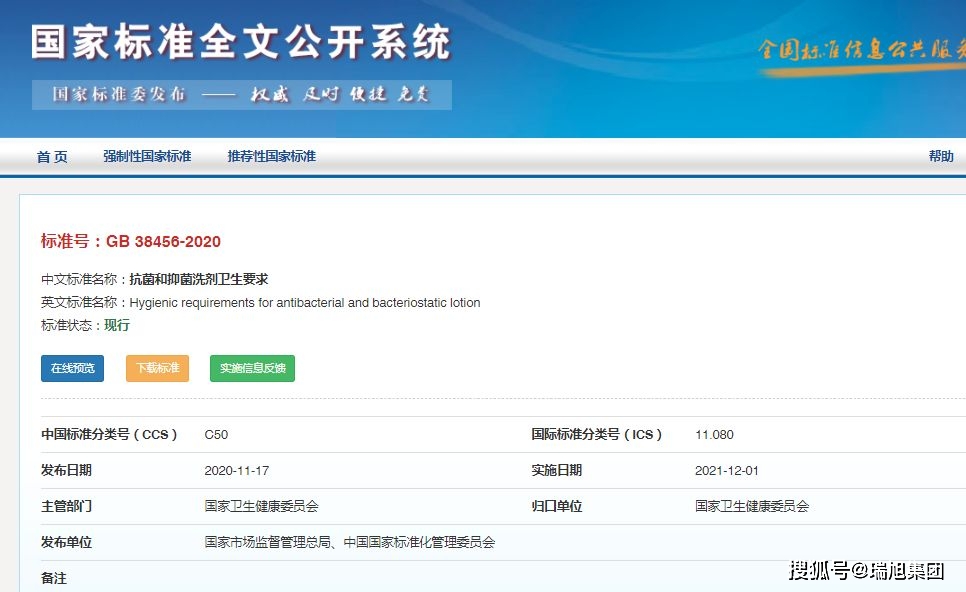The width and height of the screenshot is (966, 592).
Task: Click the 国际标准分类号 (ICS) label
Action: click(596, 434)
